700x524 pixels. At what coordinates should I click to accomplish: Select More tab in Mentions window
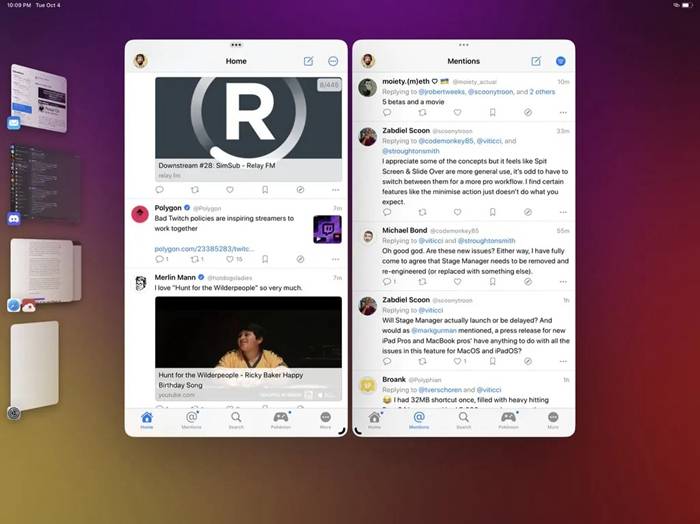pos(553,420)
